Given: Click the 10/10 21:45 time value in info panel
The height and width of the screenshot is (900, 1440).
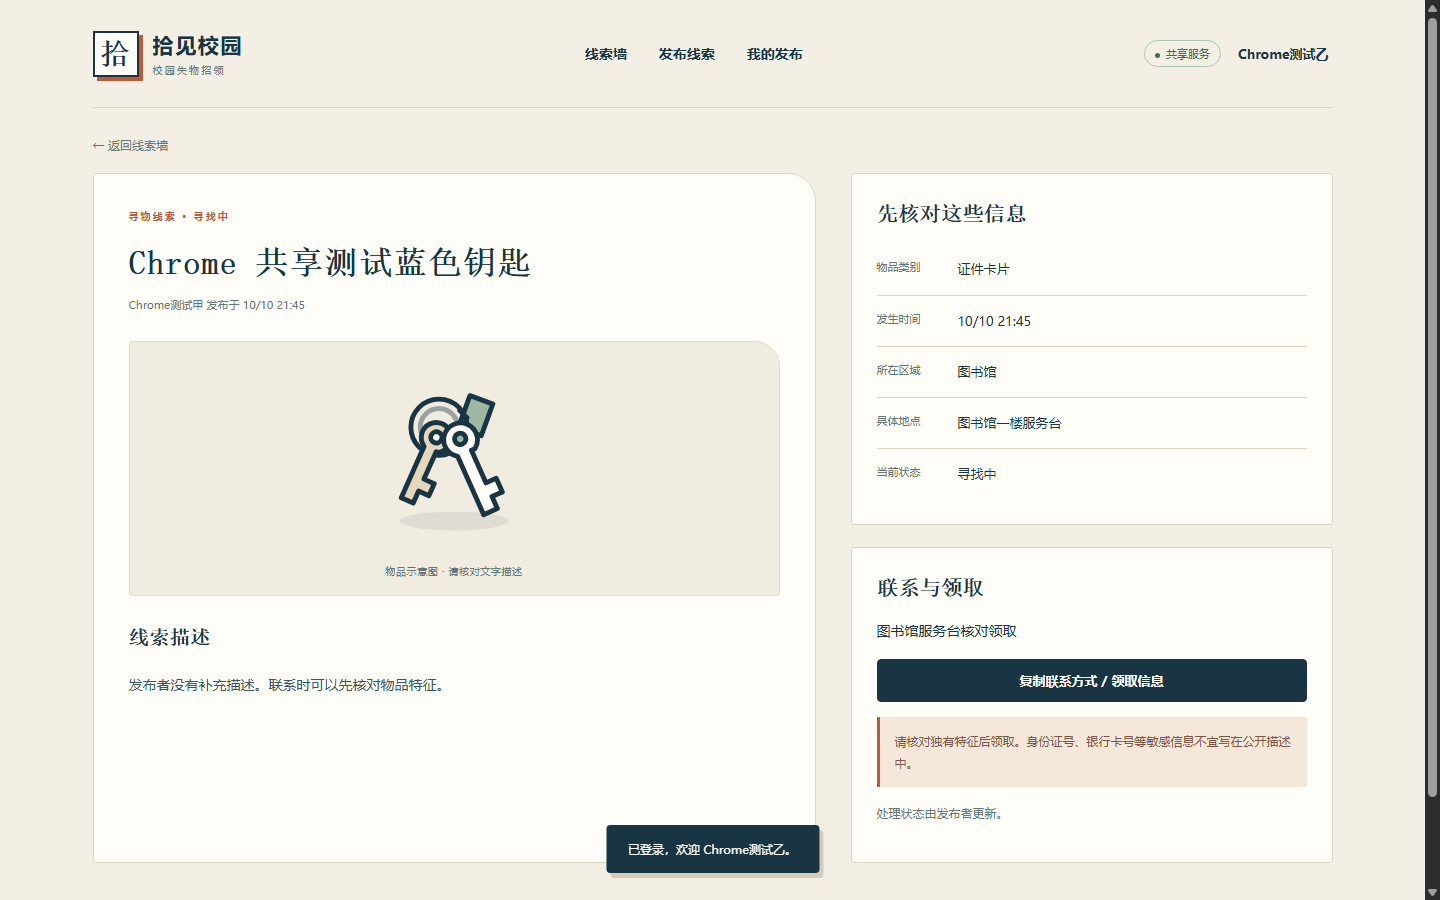Looking at the screenshot, I should pyautogui.click(x=994, y=321).
